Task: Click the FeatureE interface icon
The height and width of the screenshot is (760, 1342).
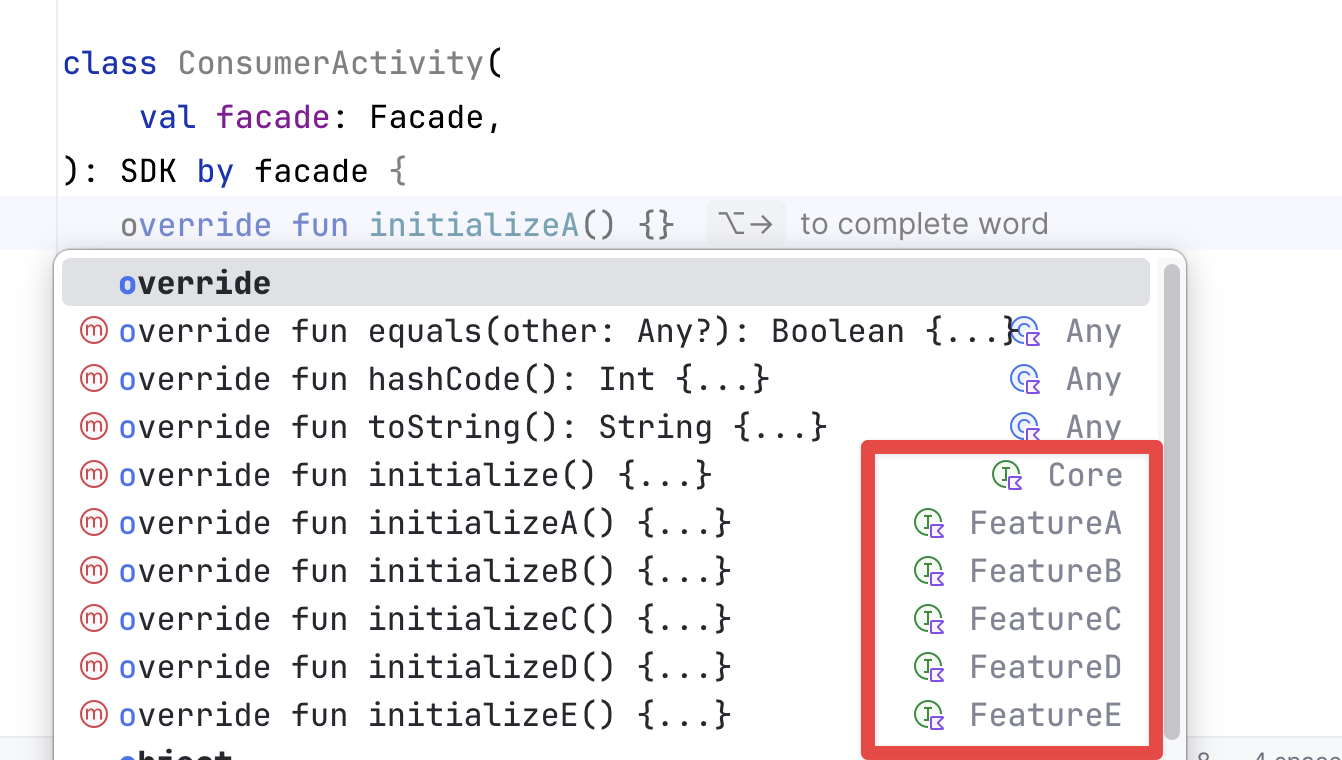Action: point(929,715)
